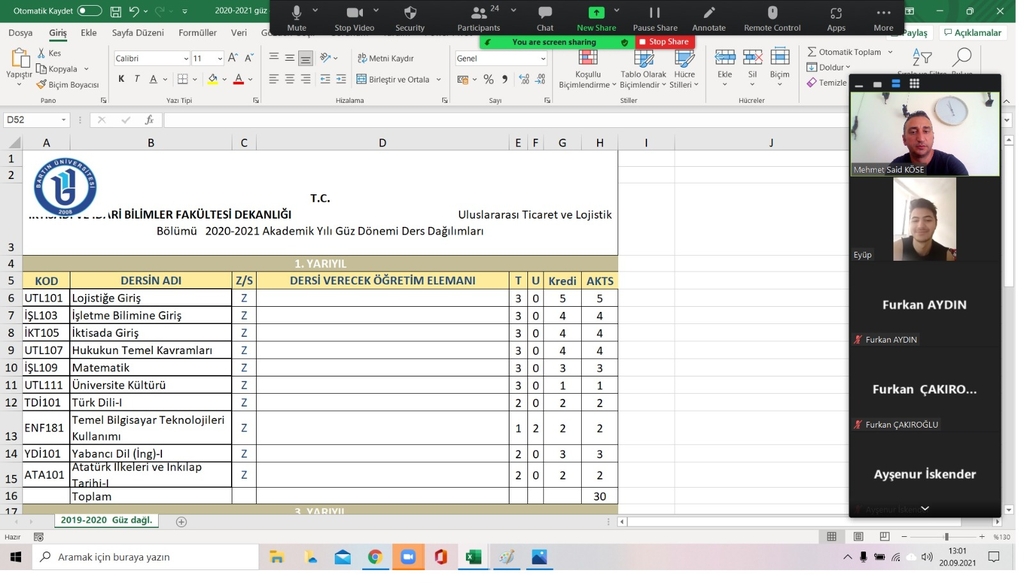Switch to Page Layout view icon

point(858,536)
